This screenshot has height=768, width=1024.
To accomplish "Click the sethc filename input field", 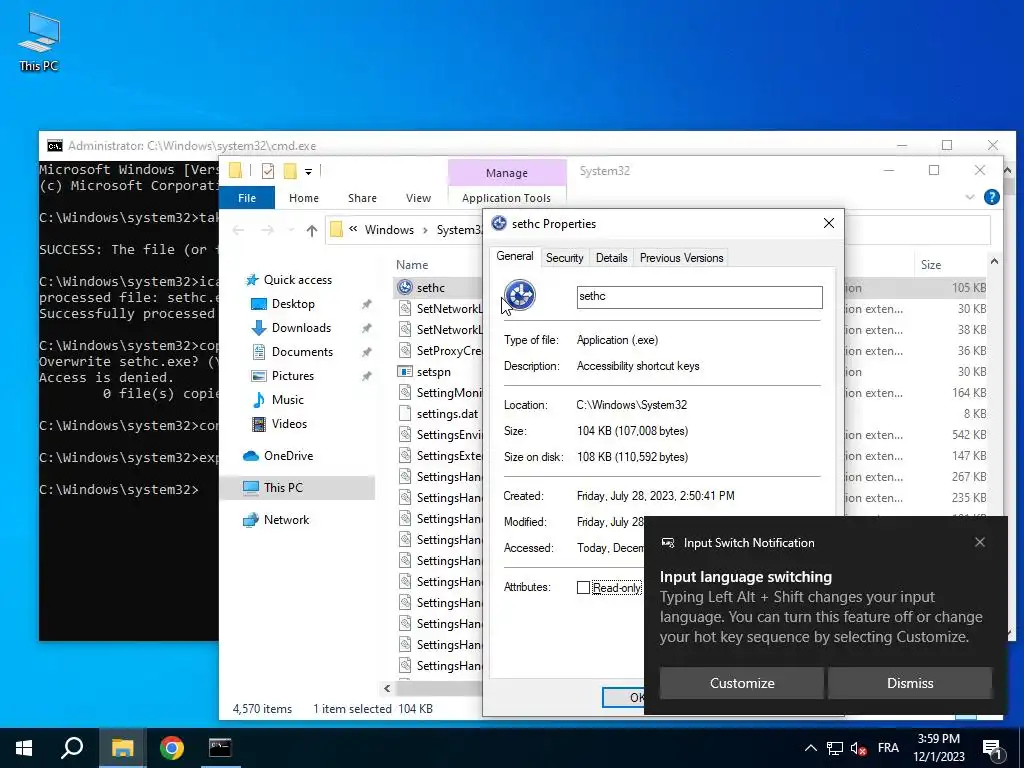I will tap(699, 297).
